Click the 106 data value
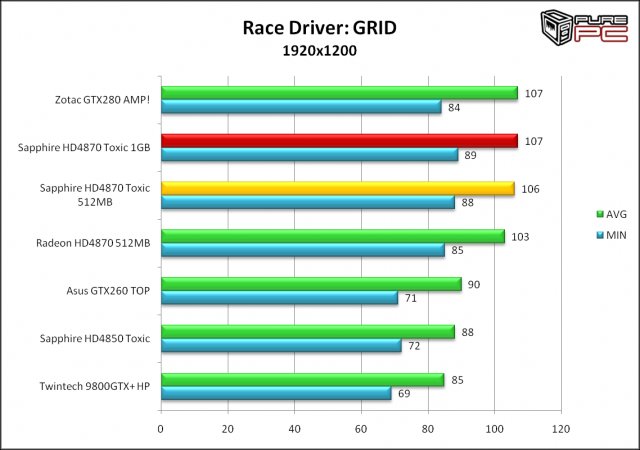This screenshot has width=640, height=450. (530, 189)
